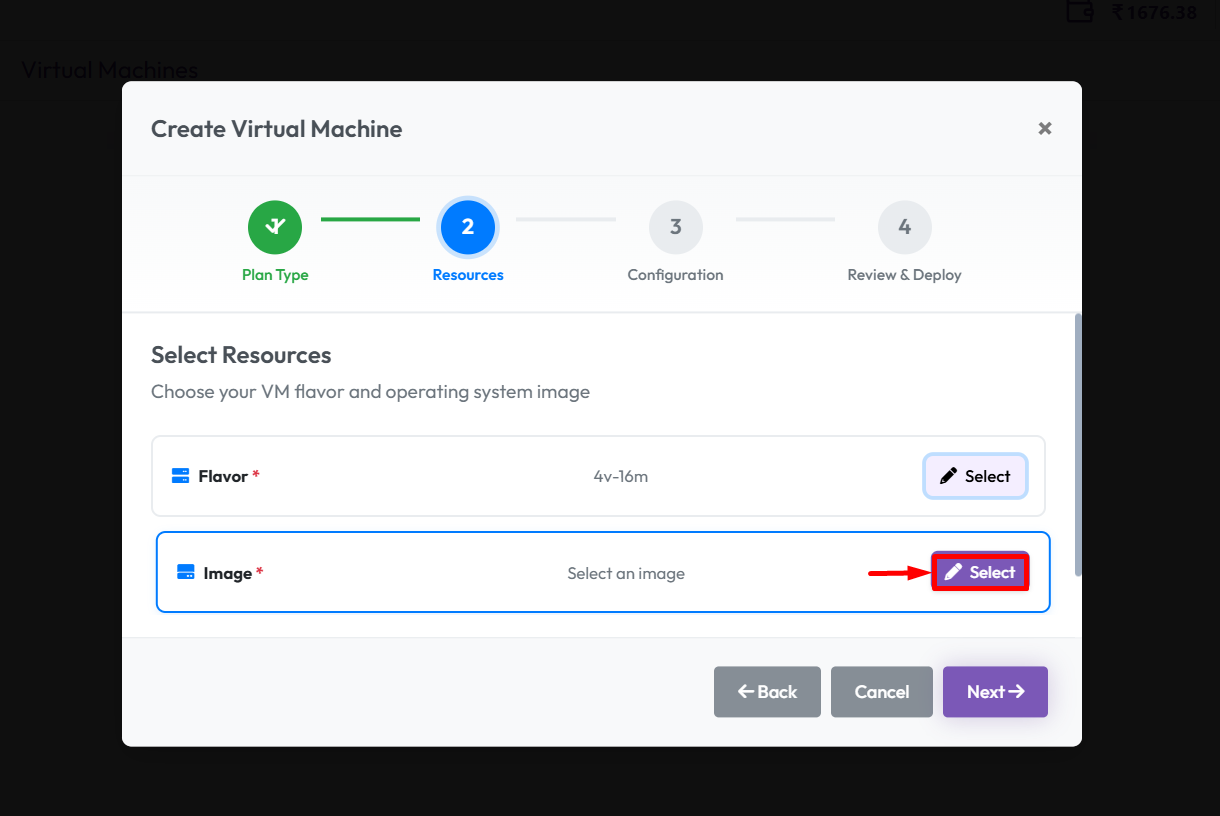This screenshot has height=816, width=1220.
Task: Click the Review & Deploy step label
Action: pyautogui.click(x=904, y=275)
